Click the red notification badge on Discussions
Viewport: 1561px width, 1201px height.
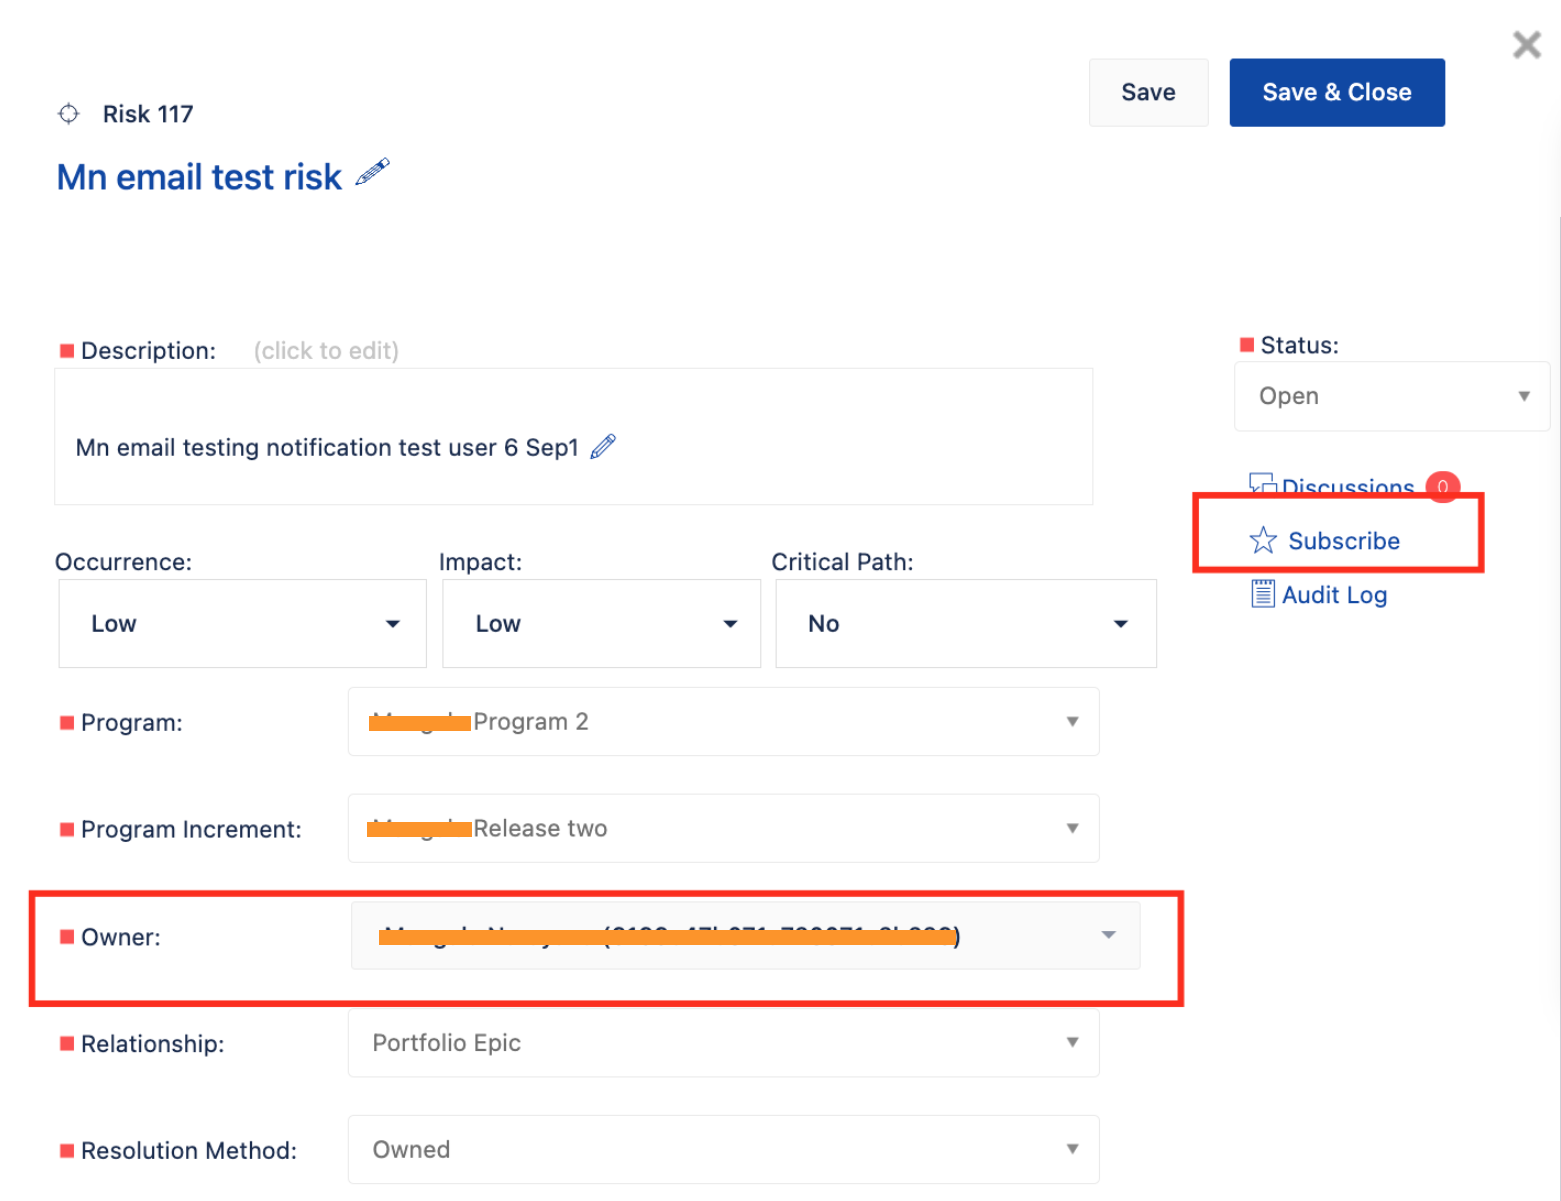1442,487
